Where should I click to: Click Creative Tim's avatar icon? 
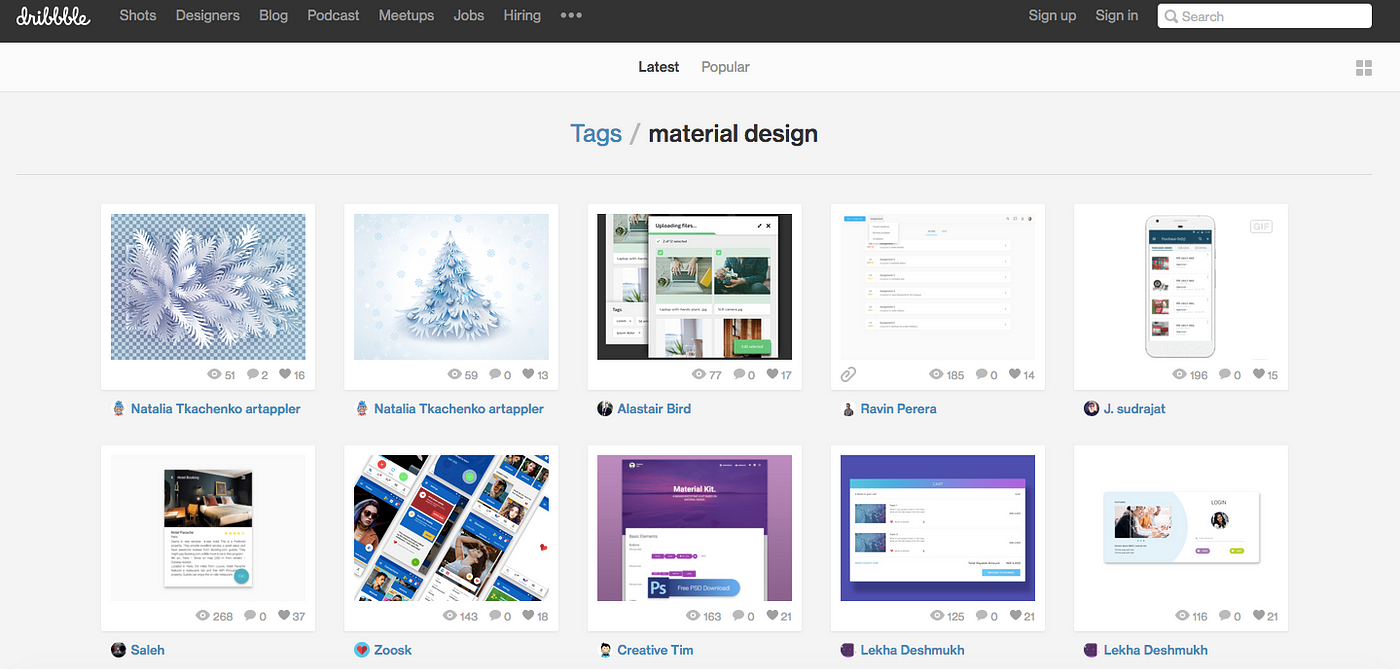(x=605, y=650)
